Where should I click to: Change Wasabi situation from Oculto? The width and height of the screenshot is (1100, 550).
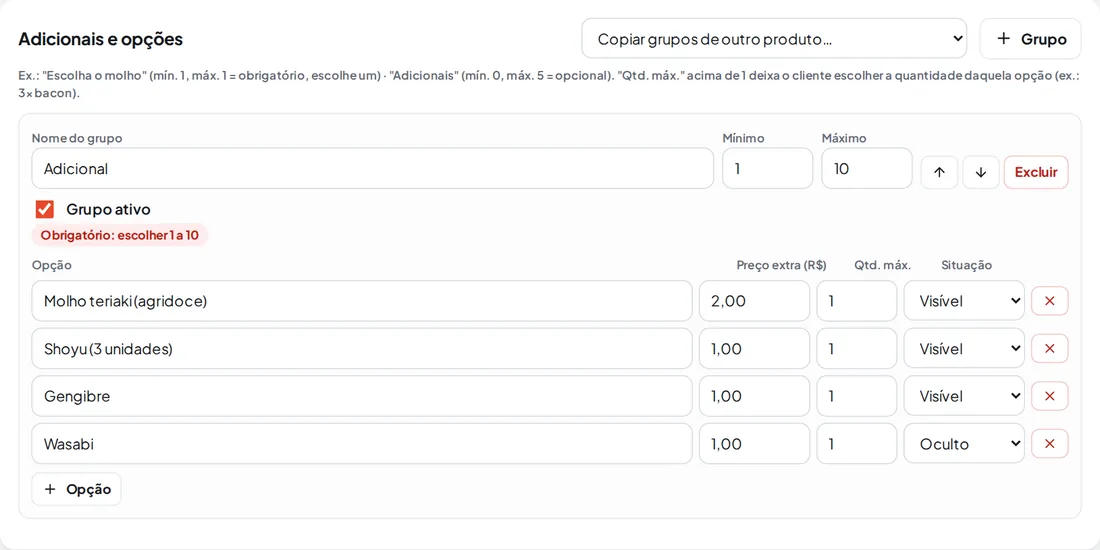tap(964, 443)
